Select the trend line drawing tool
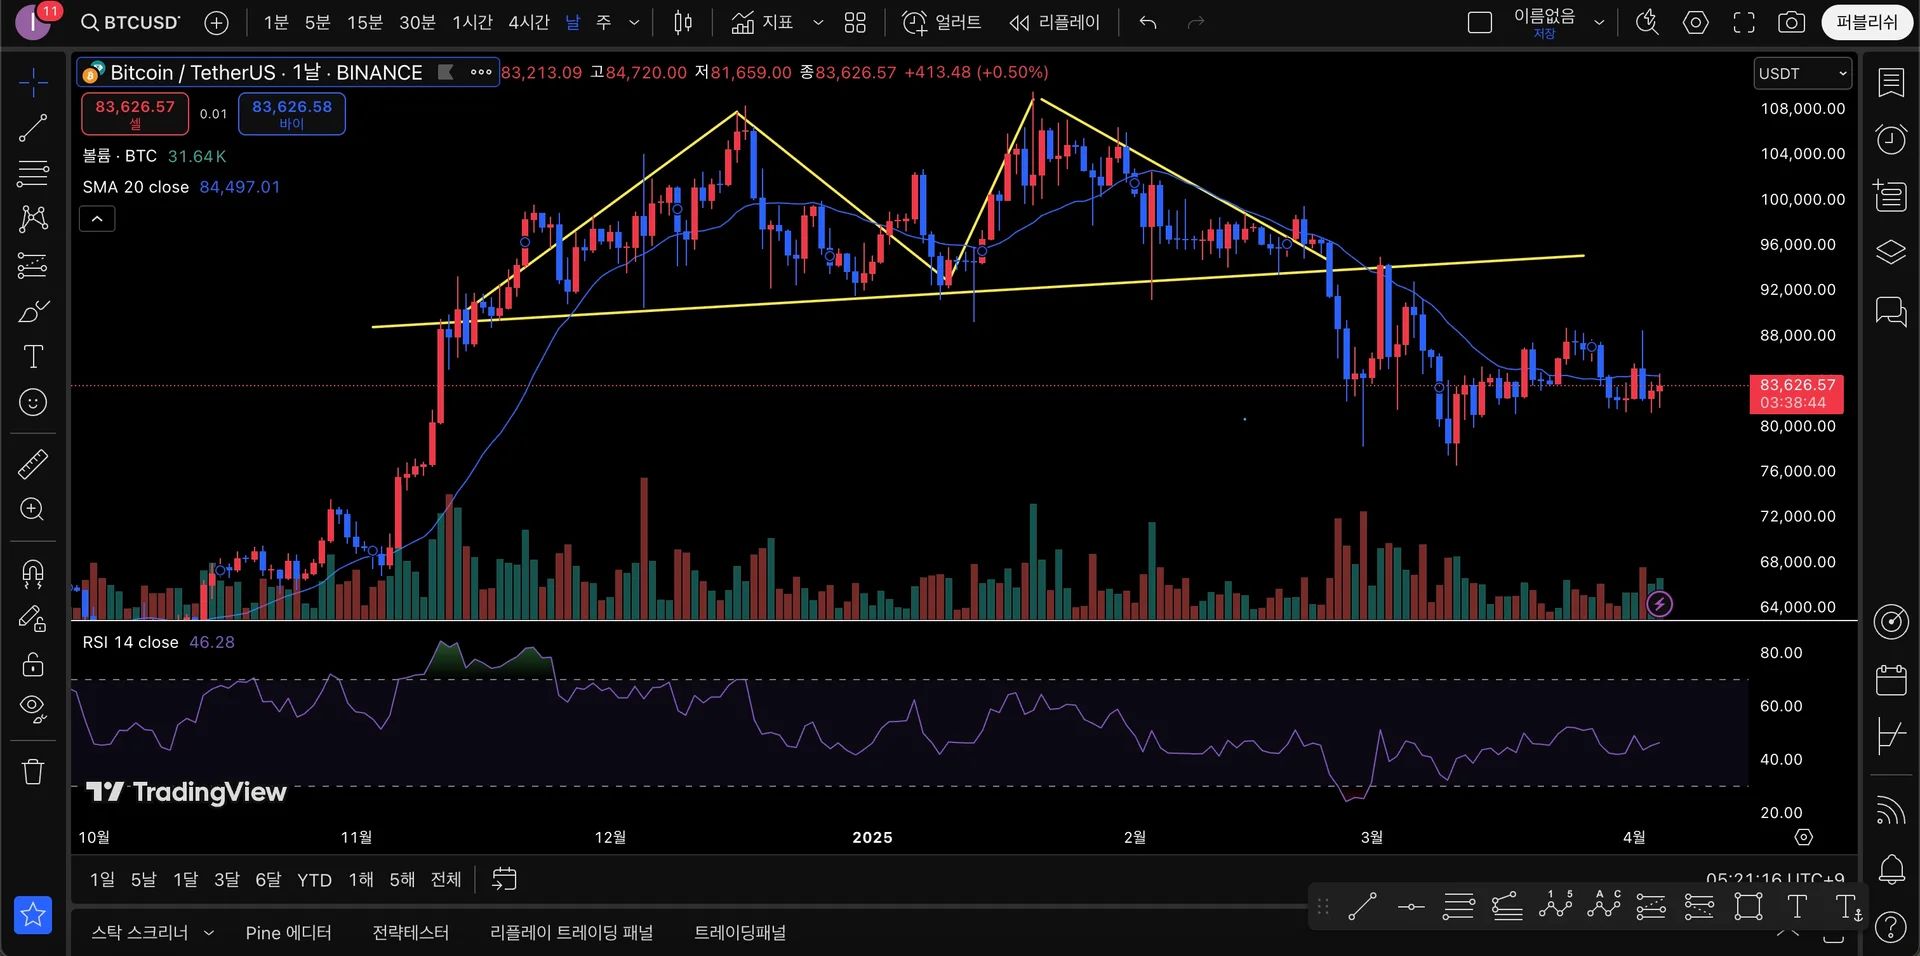1920x956 pixels. [x=33, y=127]
